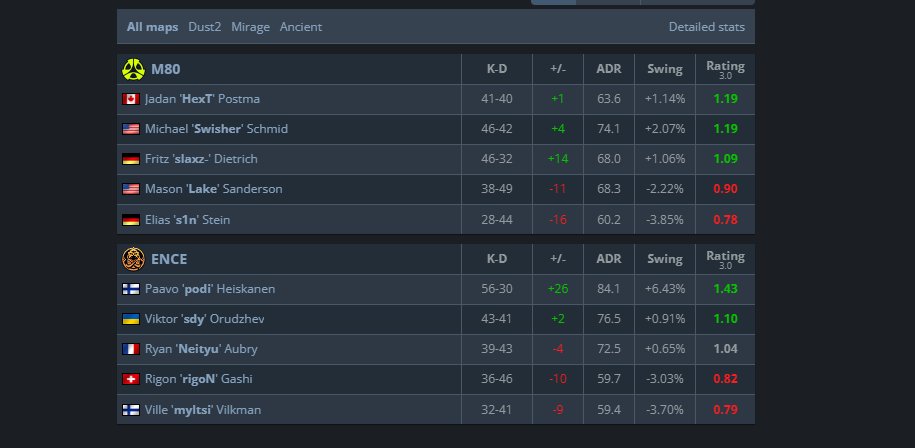
Task: Open Mason 'Lake' Sanderson's profile
Action: pos(213,189)
